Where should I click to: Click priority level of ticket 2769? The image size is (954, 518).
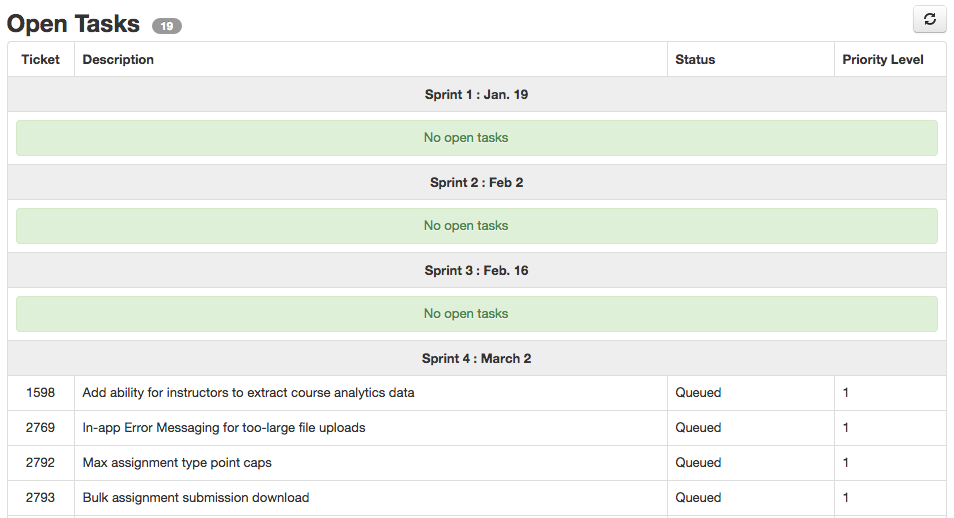coord(846,428)
